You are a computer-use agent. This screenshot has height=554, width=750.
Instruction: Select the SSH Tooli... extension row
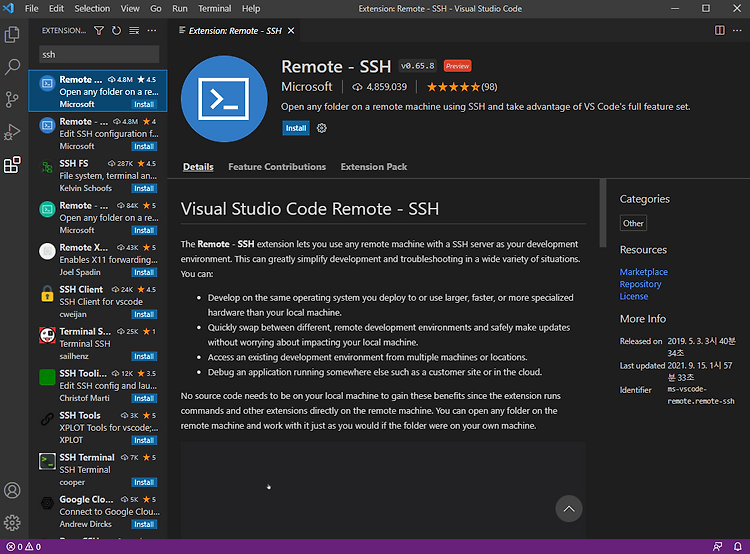tap(98, 386)
